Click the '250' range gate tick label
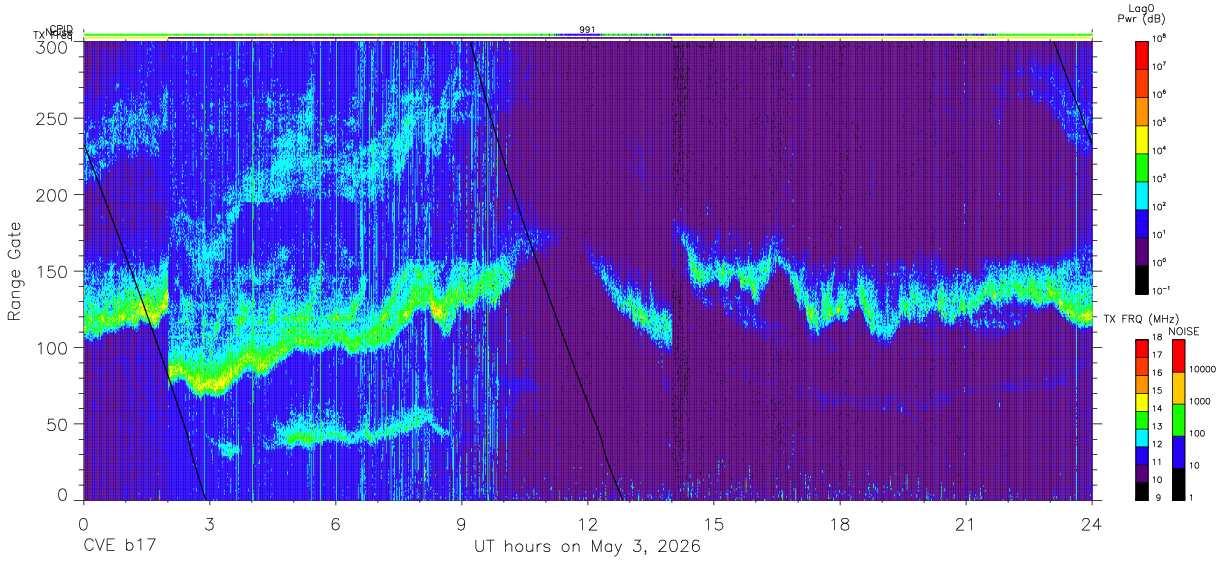 point(53,119)
